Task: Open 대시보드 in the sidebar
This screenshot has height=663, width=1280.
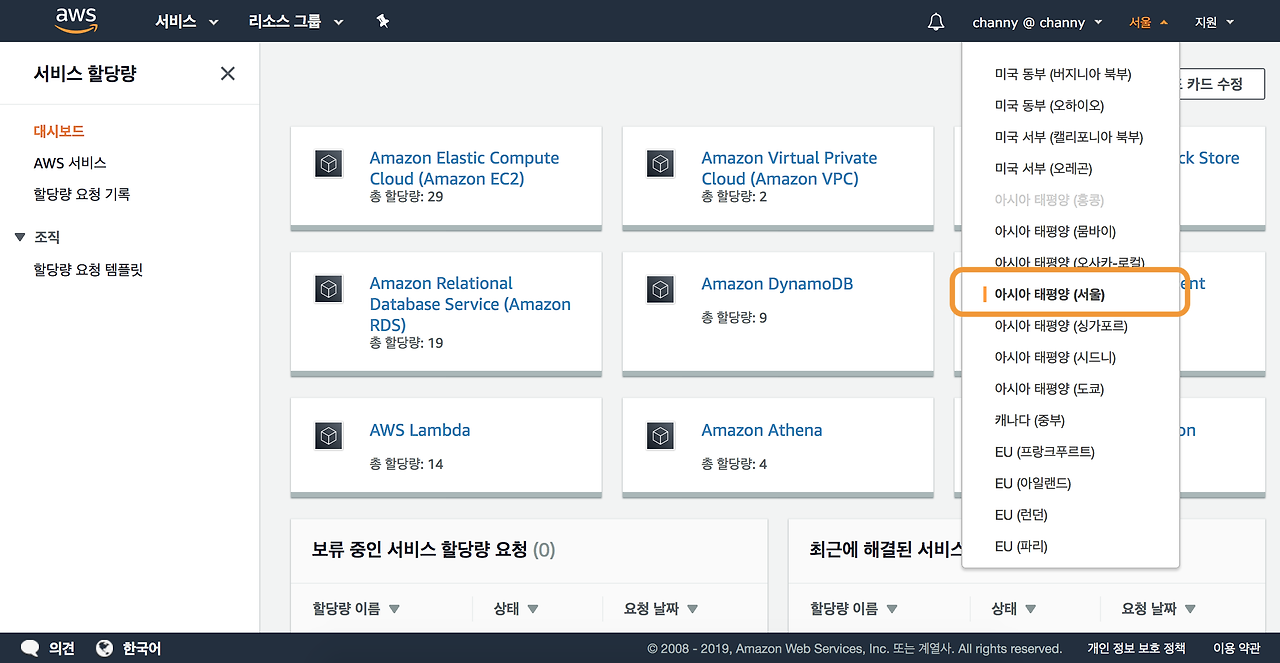Action: 59,131
